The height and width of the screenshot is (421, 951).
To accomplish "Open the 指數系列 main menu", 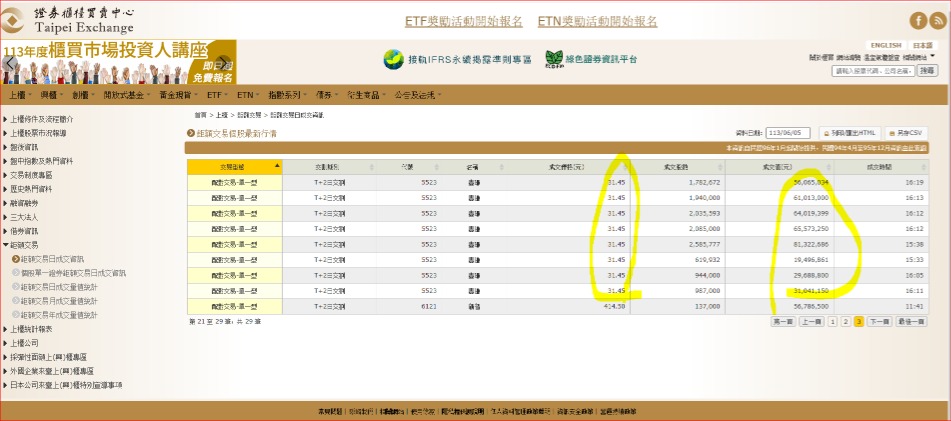I will 287,95.
